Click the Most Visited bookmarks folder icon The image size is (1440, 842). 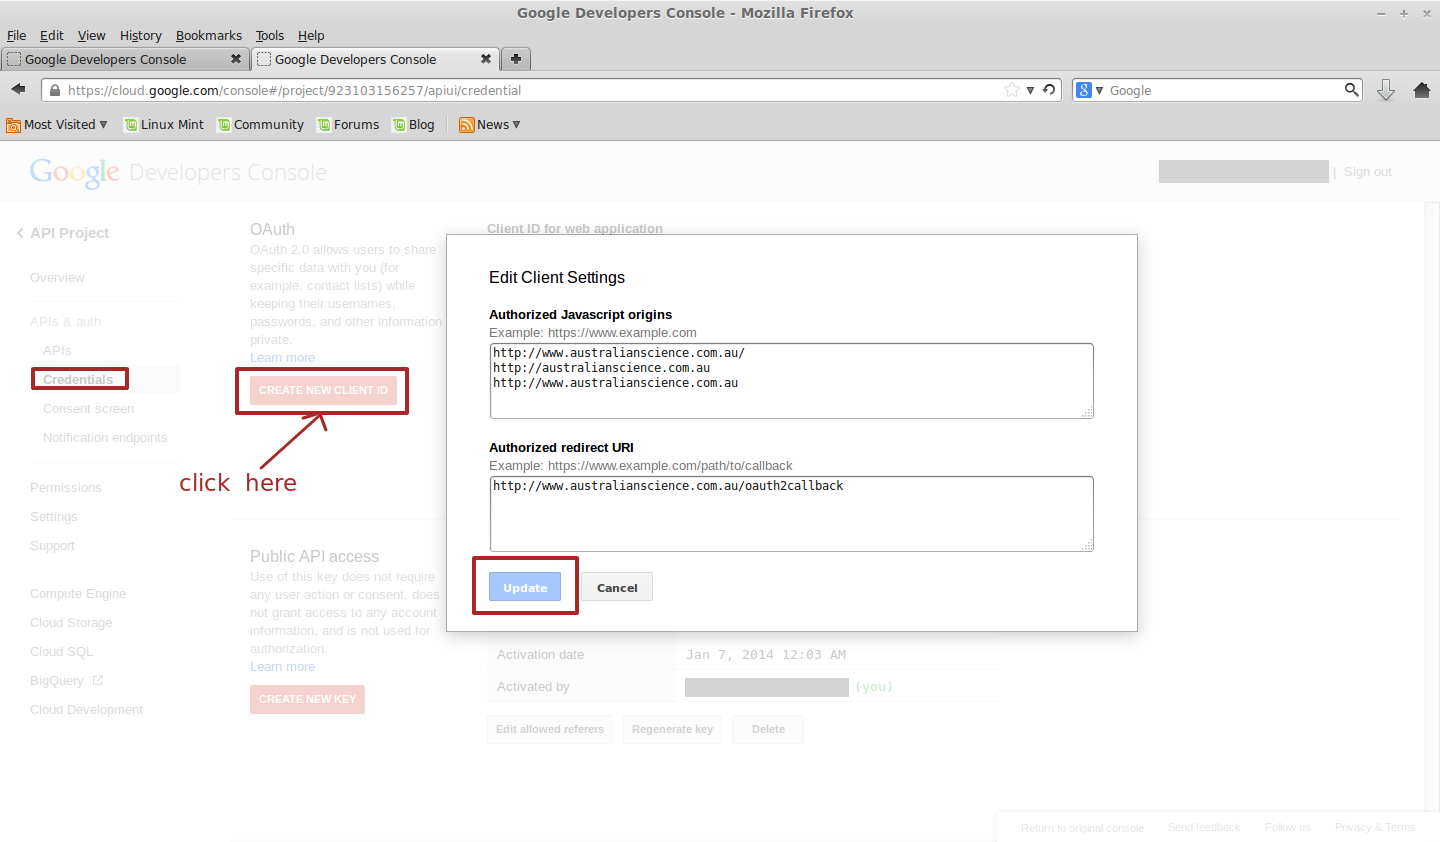(x=13, y=125)
